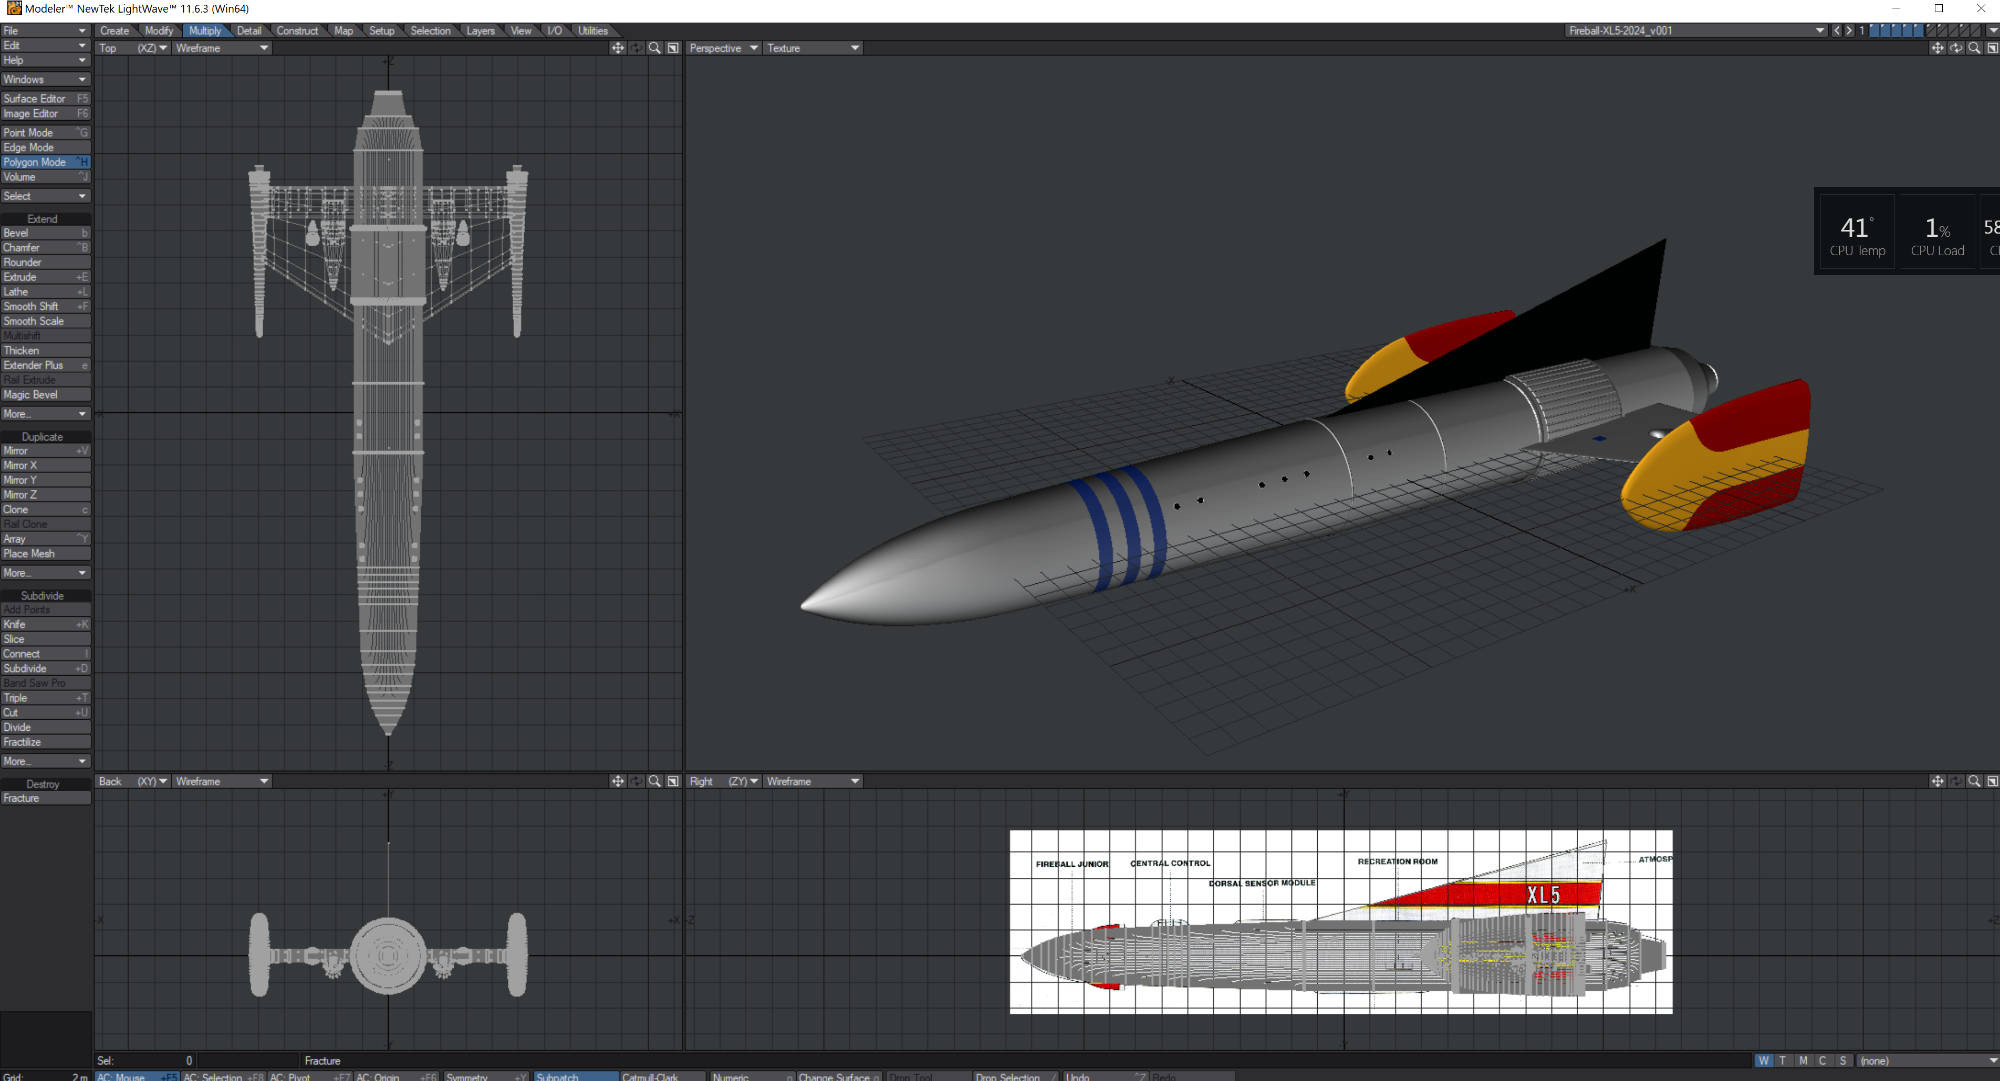Click the CPU Temp widget overlay
2000x1081 pixels.
click(x=1856, y=235)
